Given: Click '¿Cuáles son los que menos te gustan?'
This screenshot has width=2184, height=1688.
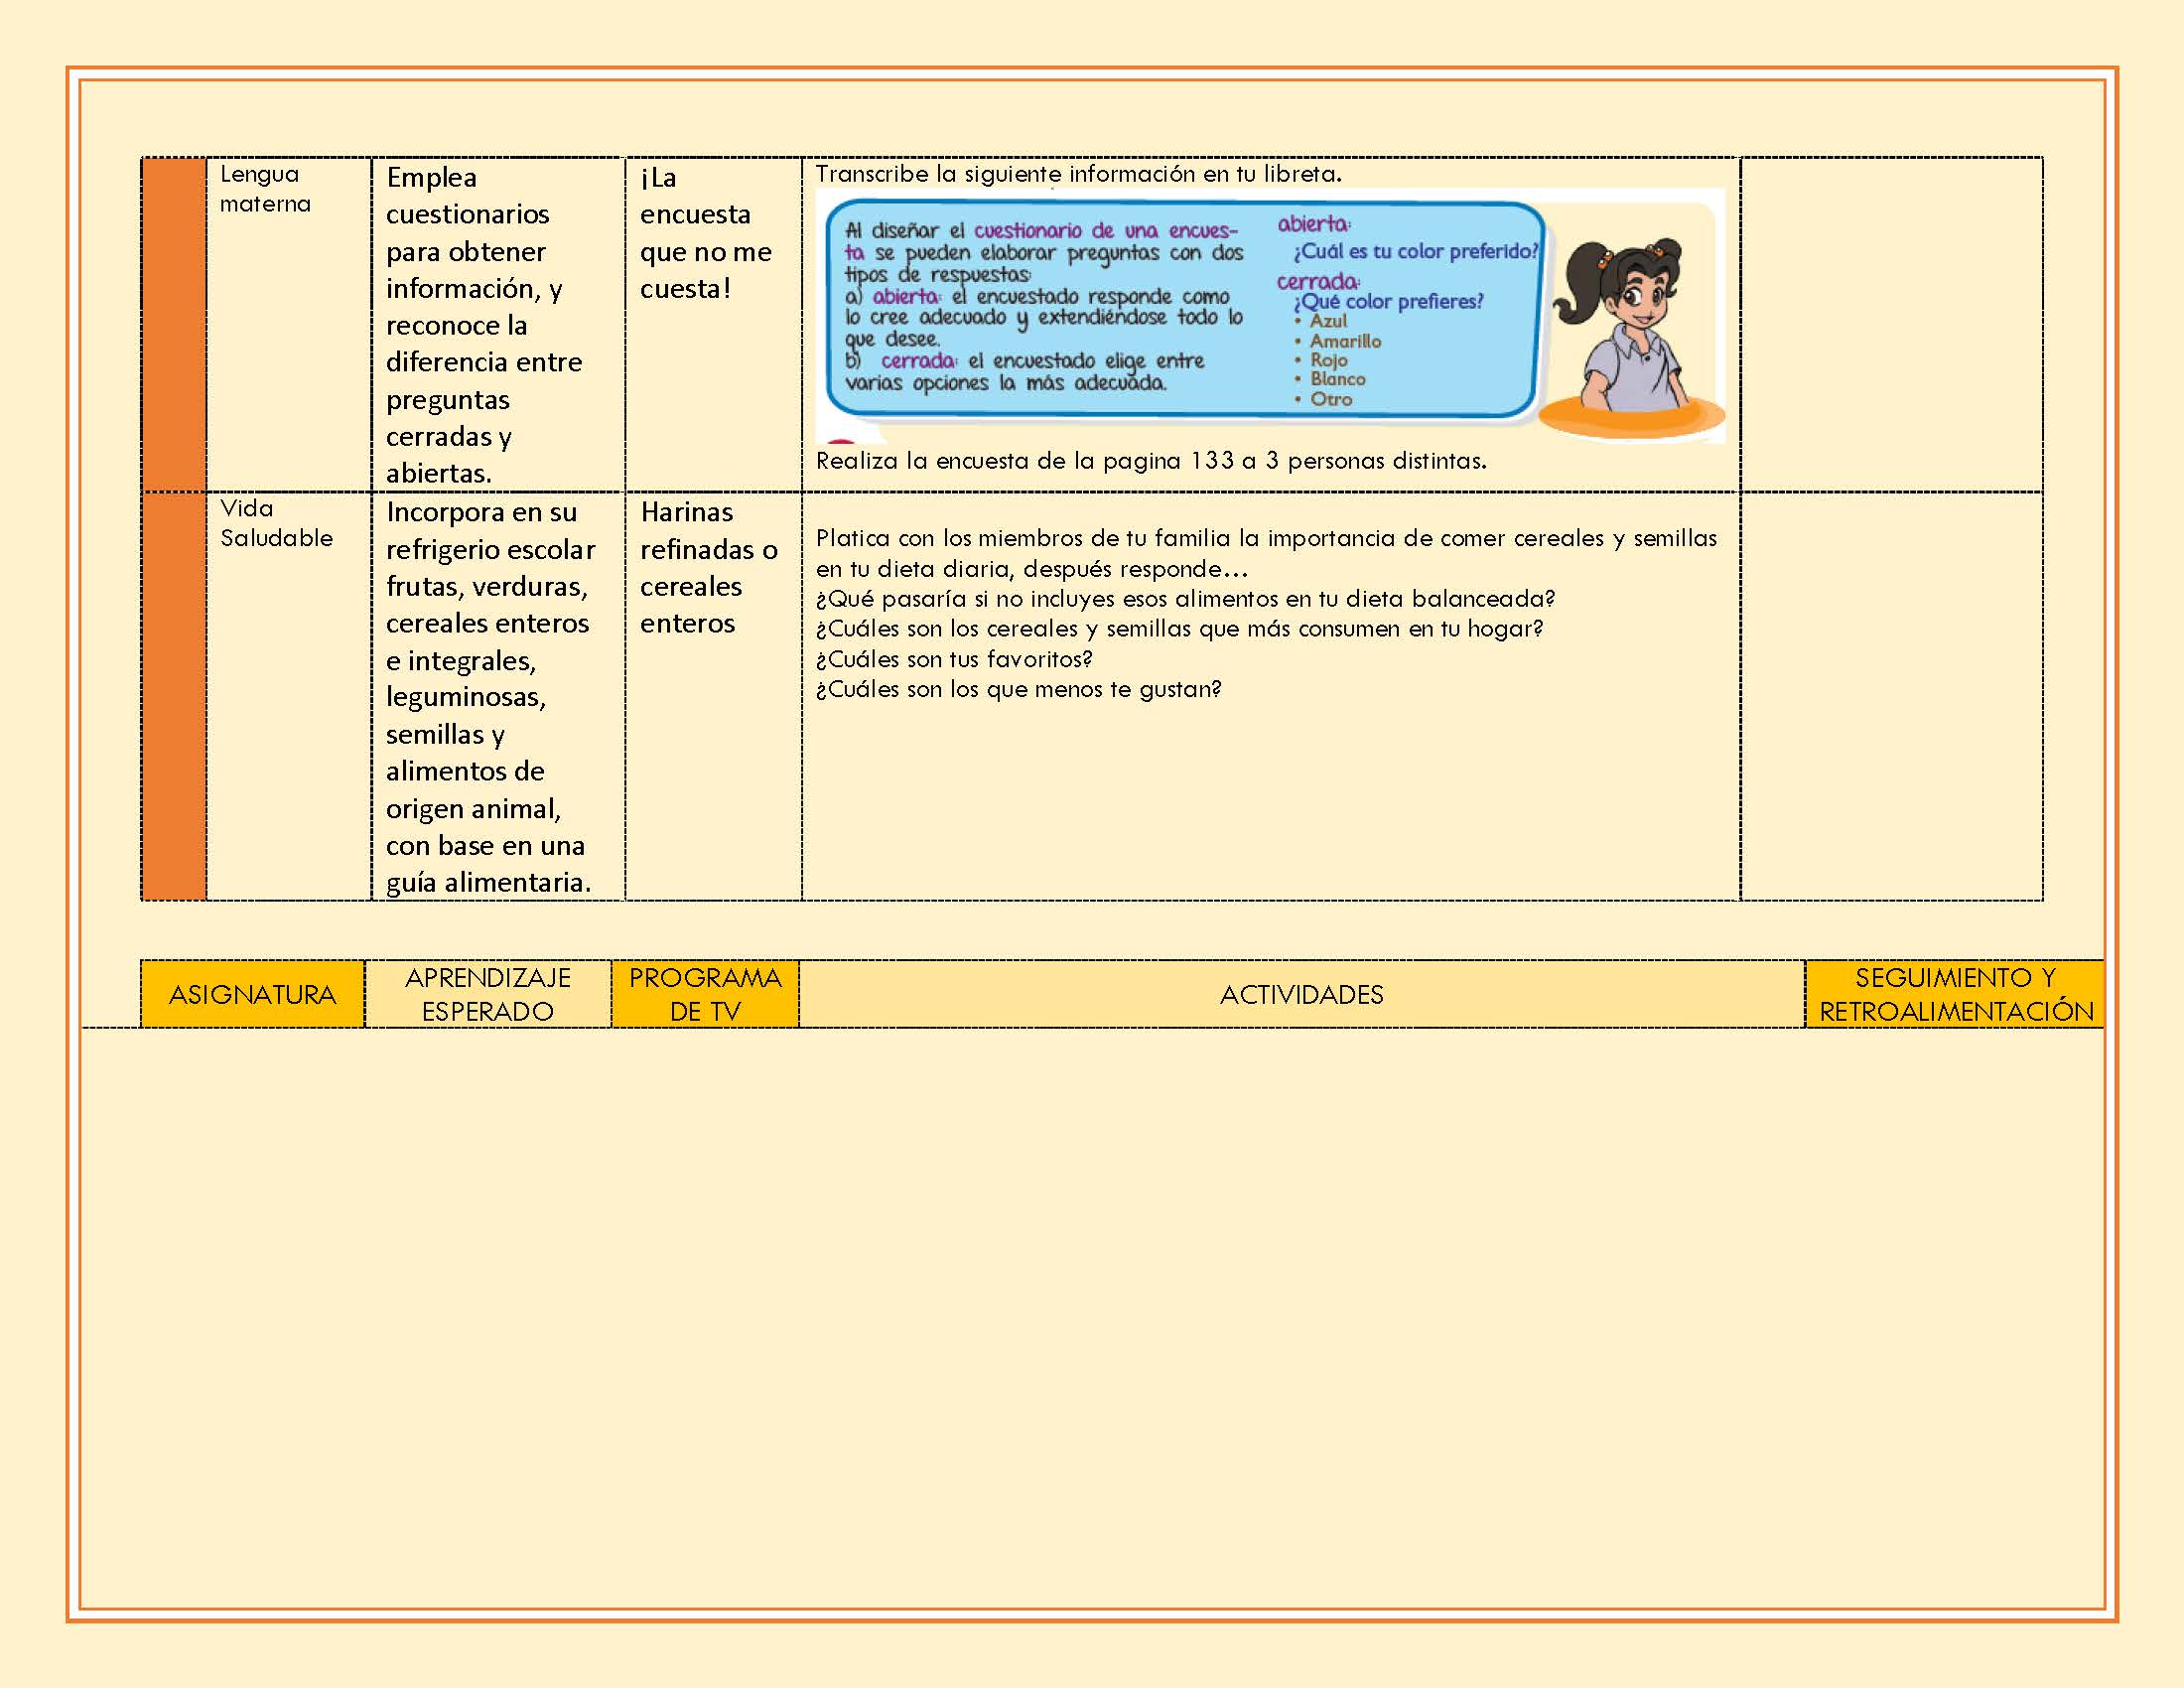Looking at the screenshot, I should [x=1018, y=689].
